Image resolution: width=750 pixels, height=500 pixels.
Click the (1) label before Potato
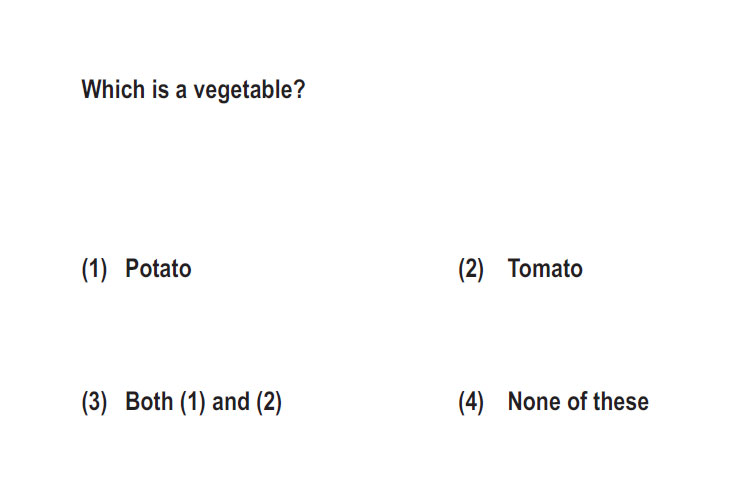point(94,269)
